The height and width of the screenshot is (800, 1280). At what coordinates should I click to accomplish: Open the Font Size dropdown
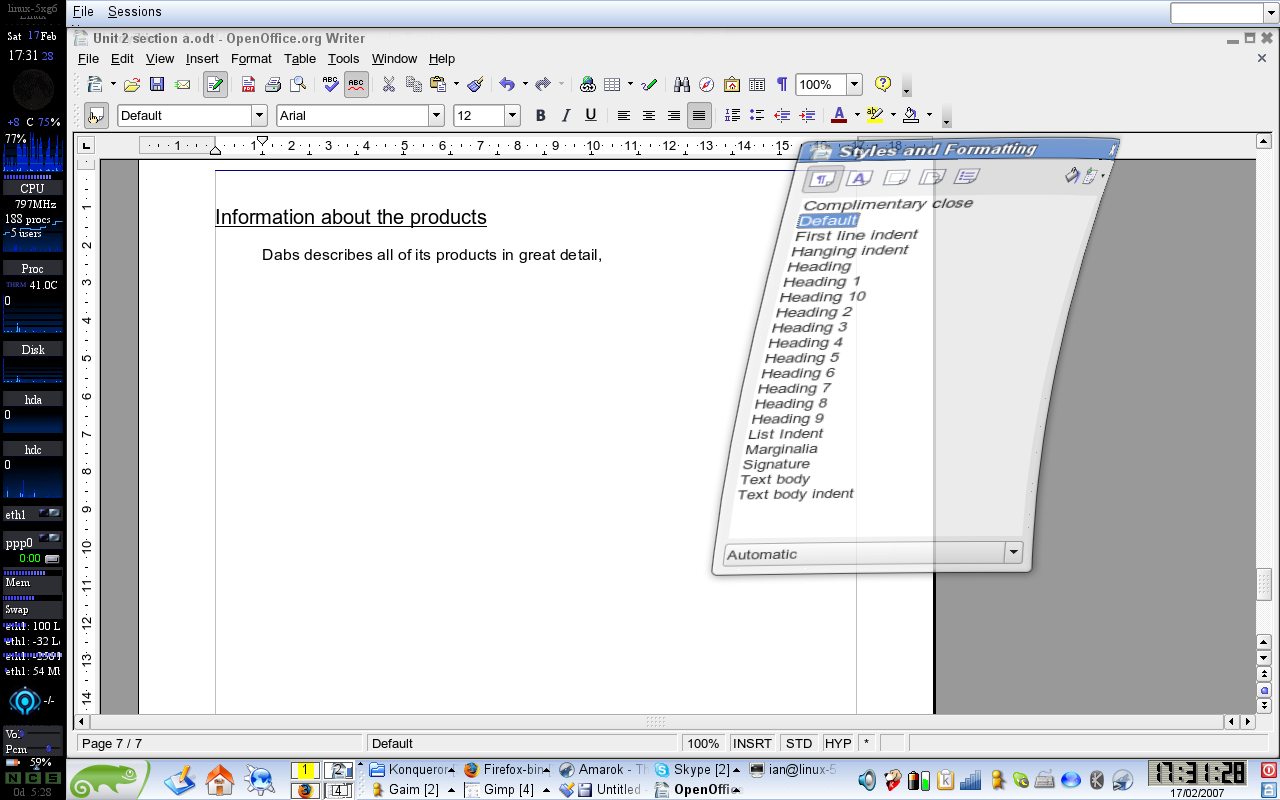pyautogui.click(x=512, y=116)
